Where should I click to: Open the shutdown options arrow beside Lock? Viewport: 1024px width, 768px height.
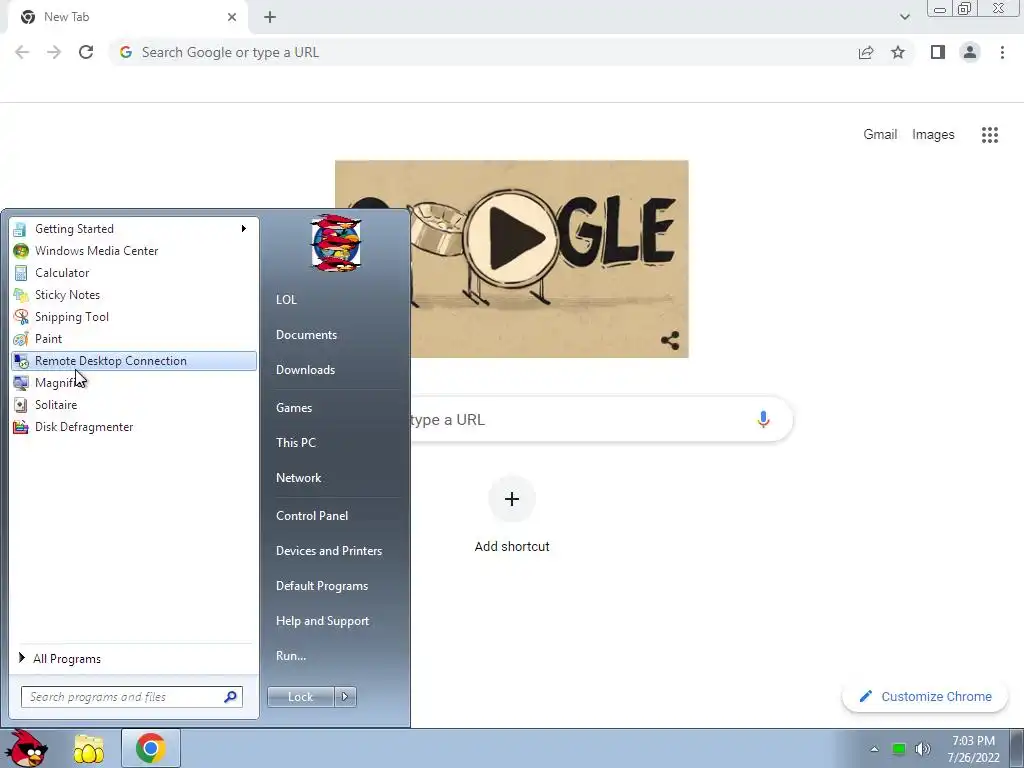pyautogui.click(x=345, y=697)
